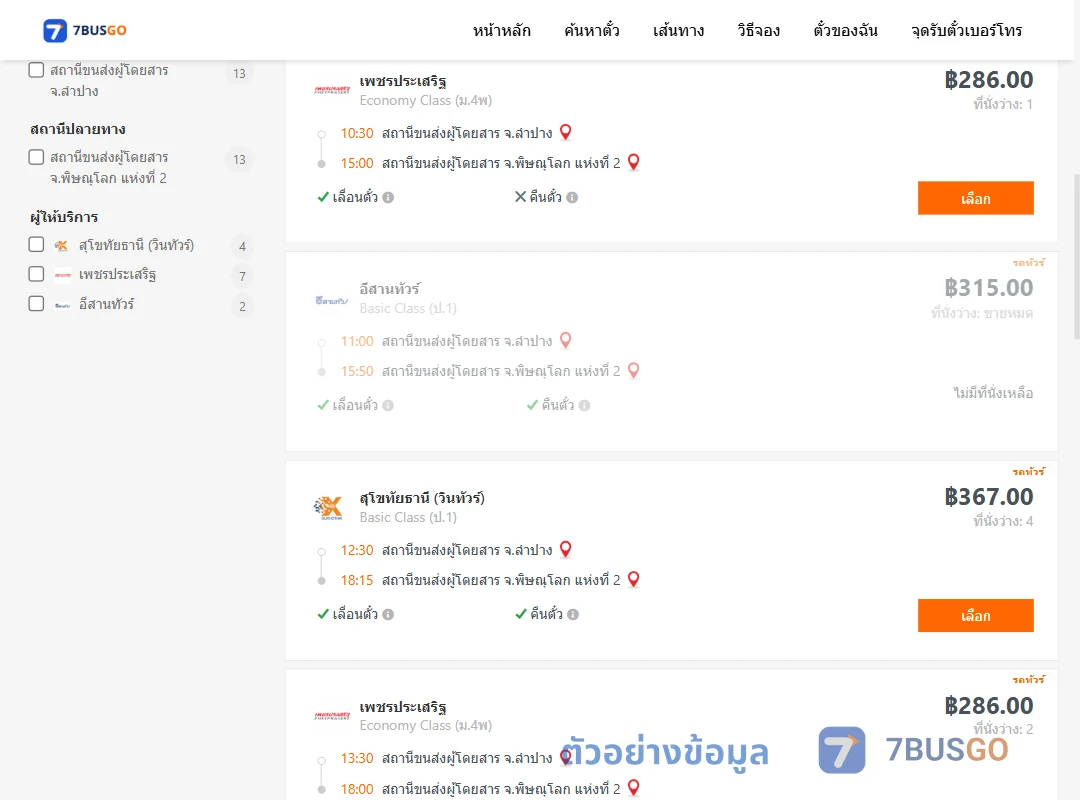Click สุโขทัยธานี logo on the 12:30 trip card
1080x800 pixels.
tap(329, 508)
